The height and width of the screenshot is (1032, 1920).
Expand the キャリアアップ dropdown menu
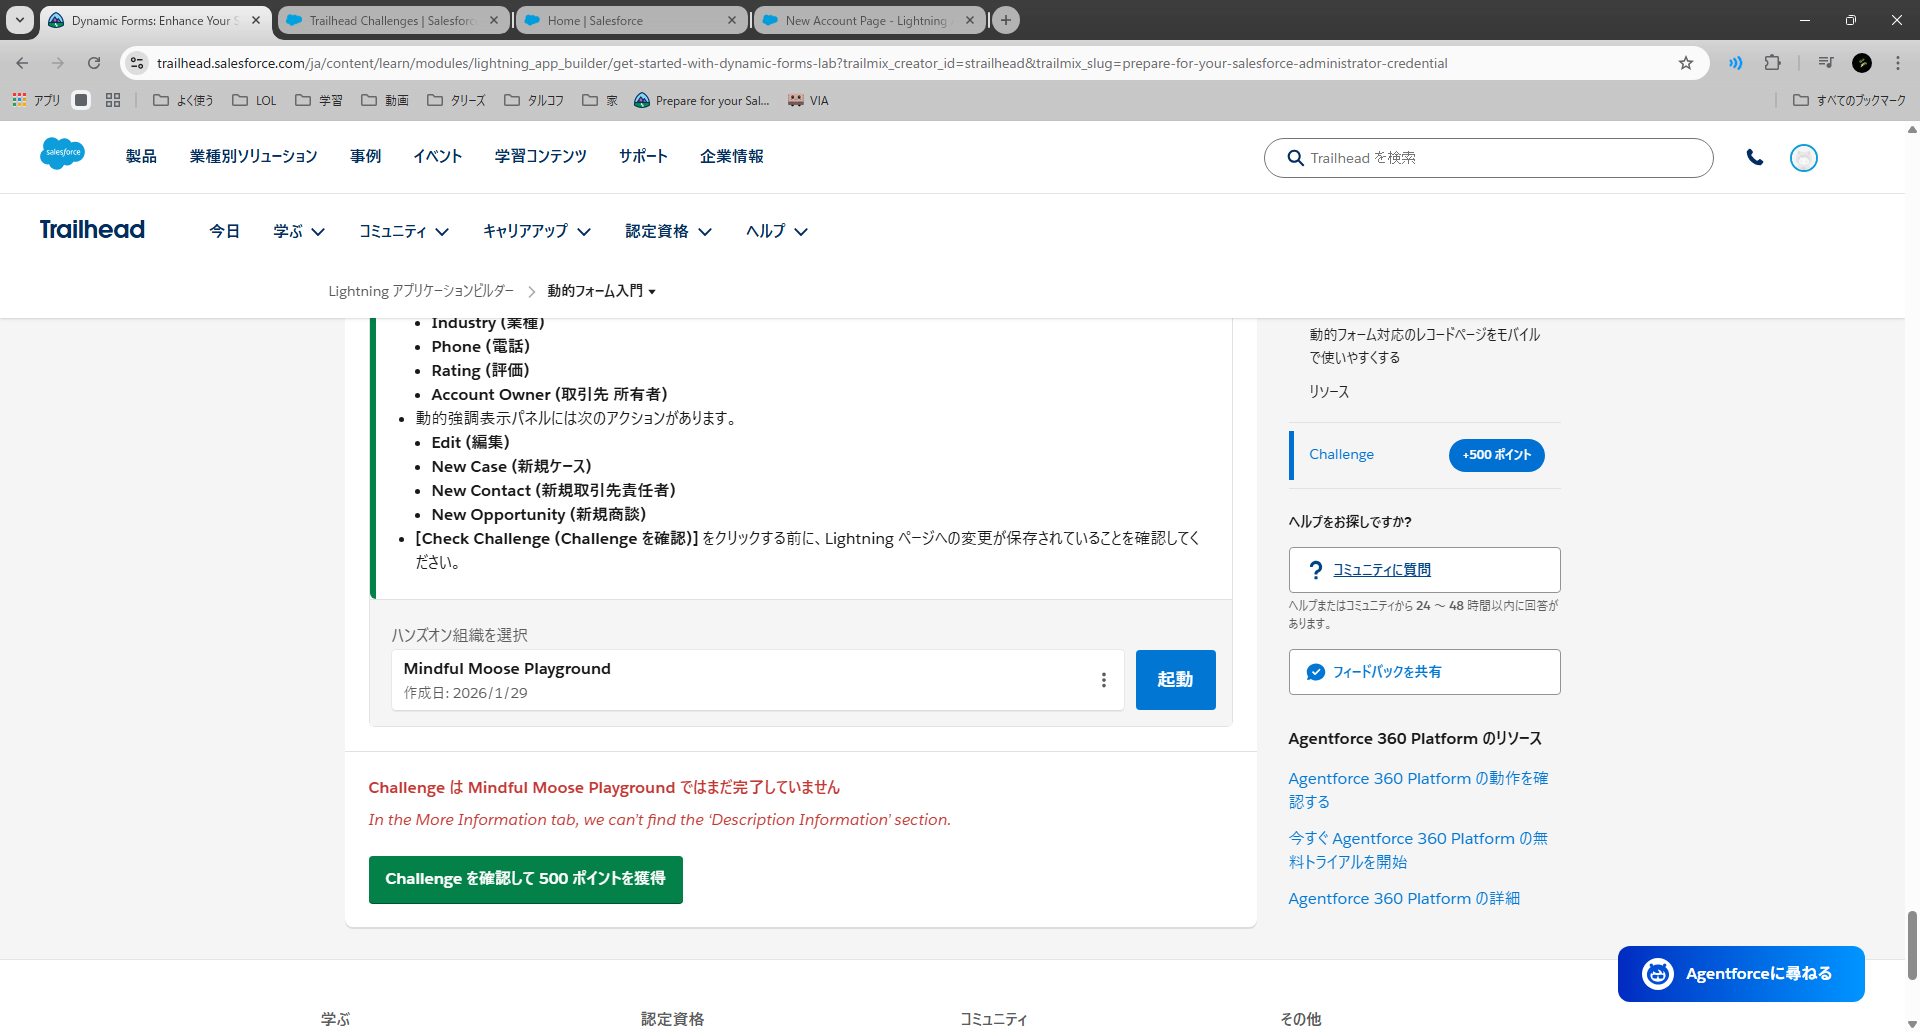pyautogui.click(x=537, y=231)
